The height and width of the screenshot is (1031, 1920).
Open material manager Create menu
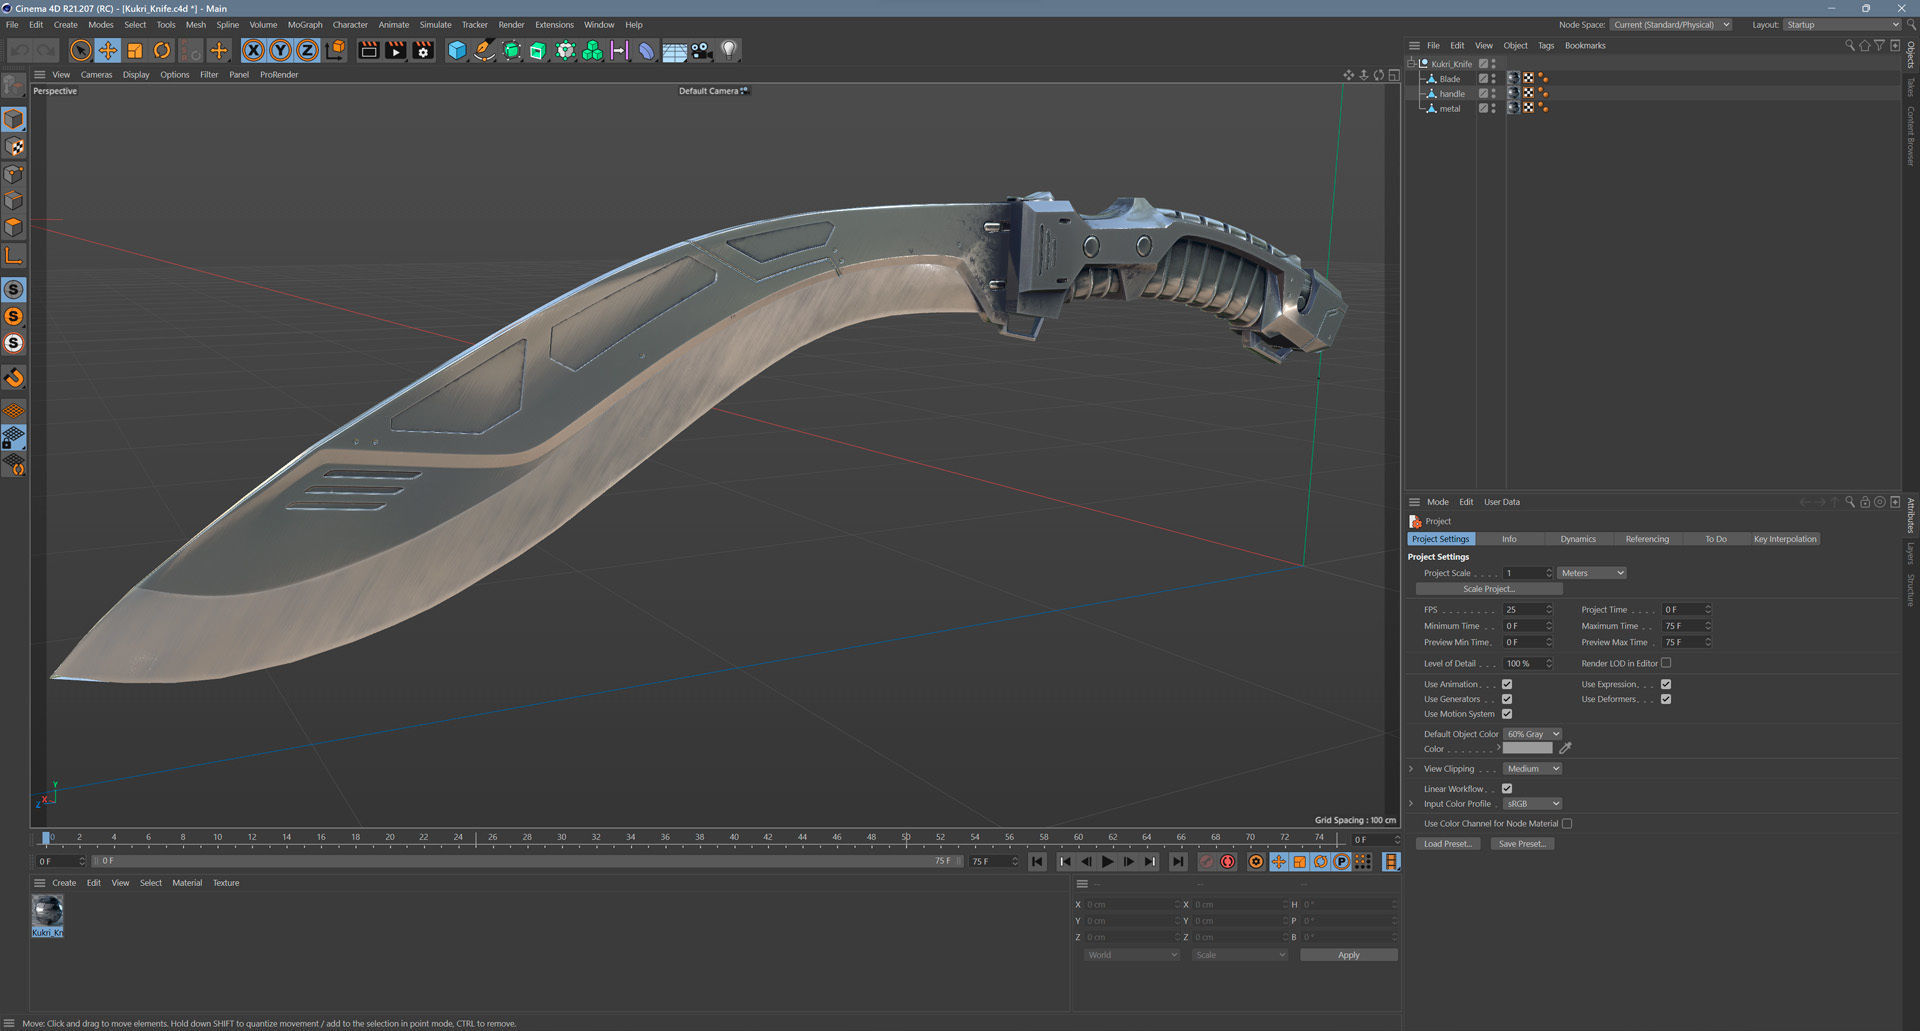[x=64, y=883]
